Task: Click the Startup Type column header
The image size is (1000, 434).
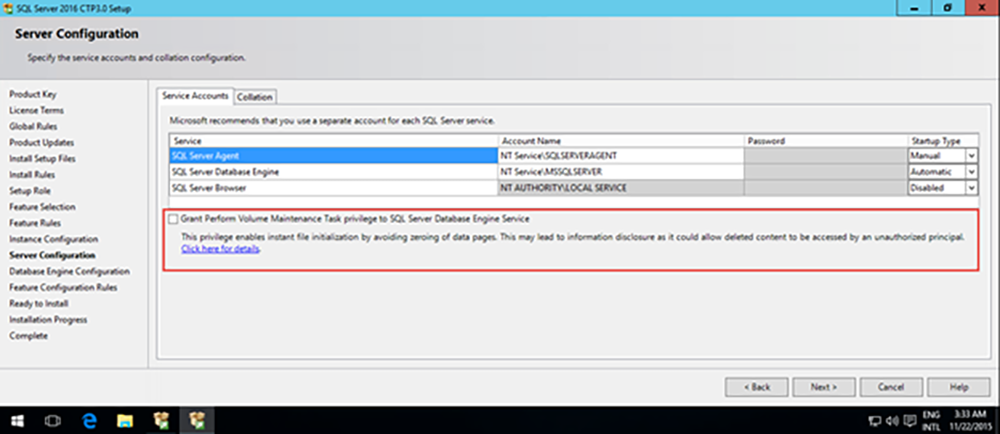Action: click(x=943, y=140)
